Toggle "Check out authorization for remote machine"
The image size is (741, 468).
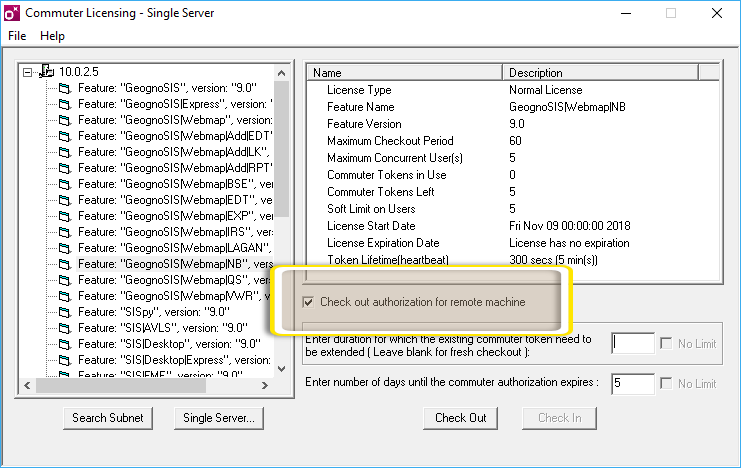pos(308,302)
